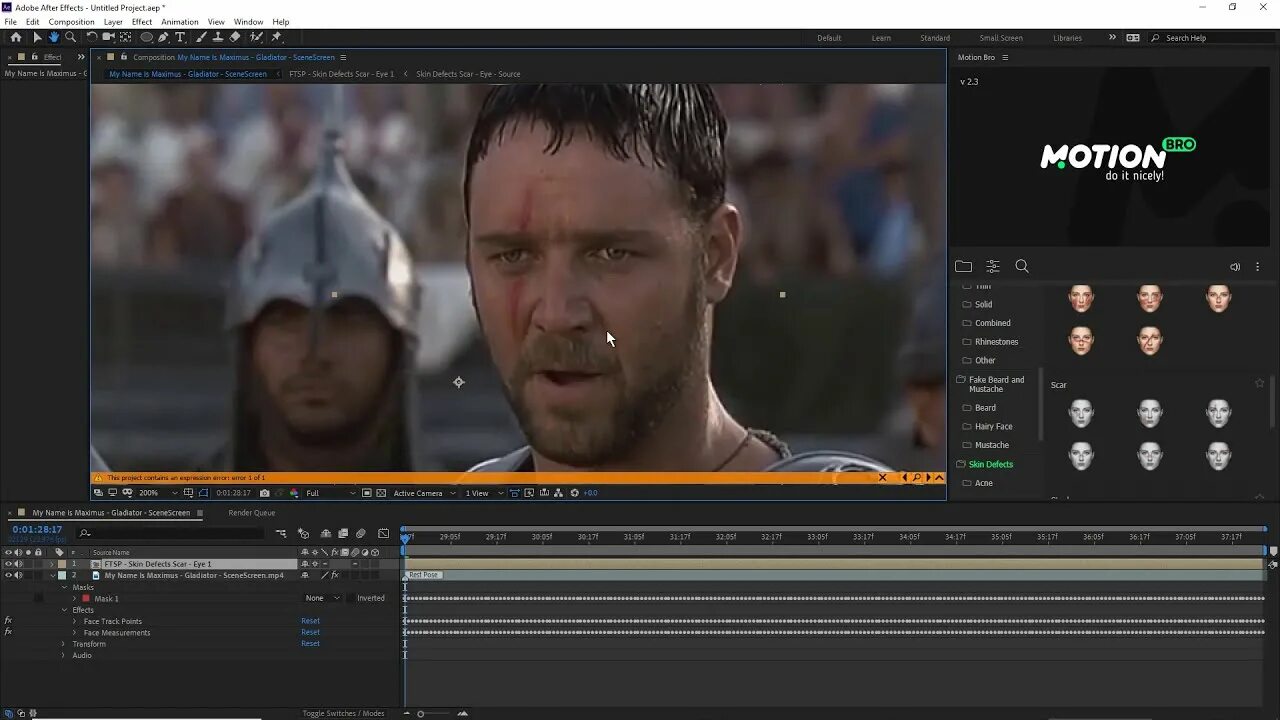This screenshot has width=1280, height=720.
Task: Open the Active Camera dropdown
Action: click(x=424, y=493)
